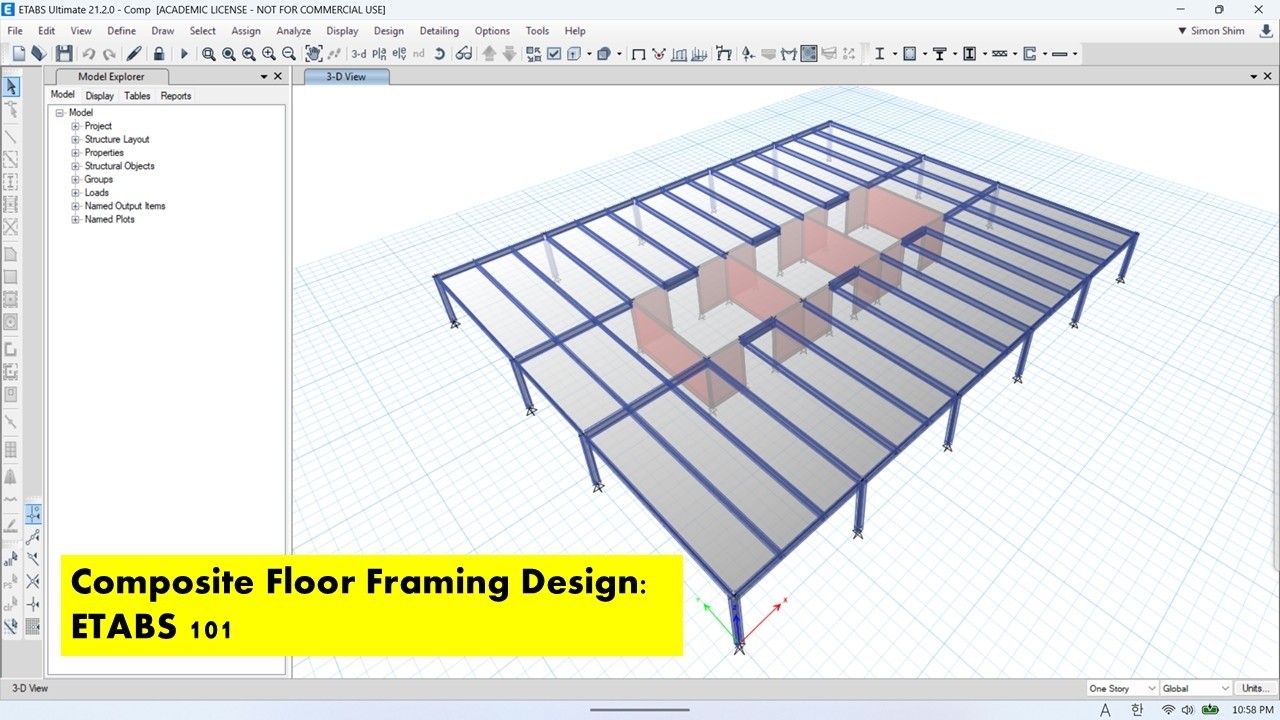1280x720 pixels.
Task: Switch to the Reports tab
Action: (x=176, y=96)
